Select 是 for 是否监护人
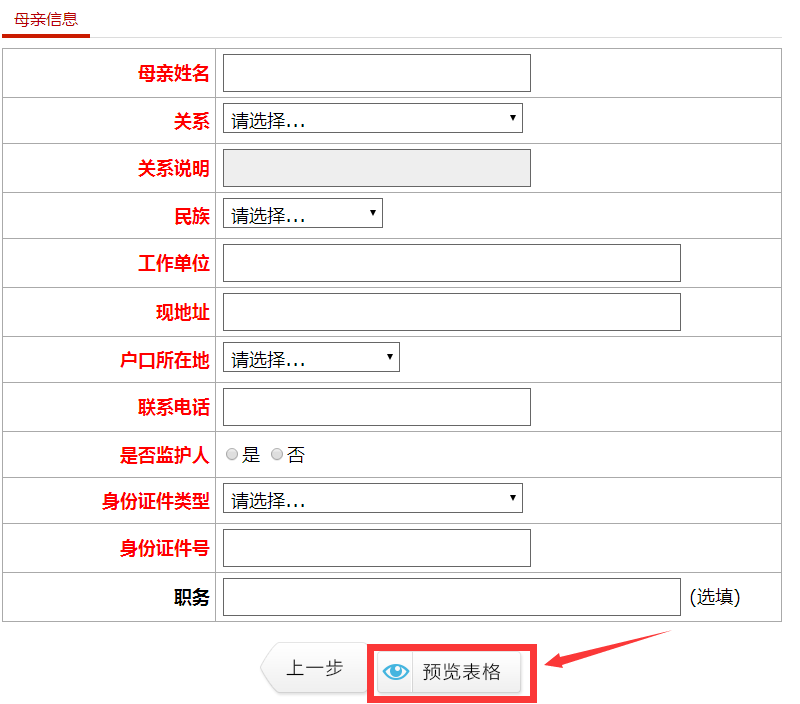 click(232, 455)
